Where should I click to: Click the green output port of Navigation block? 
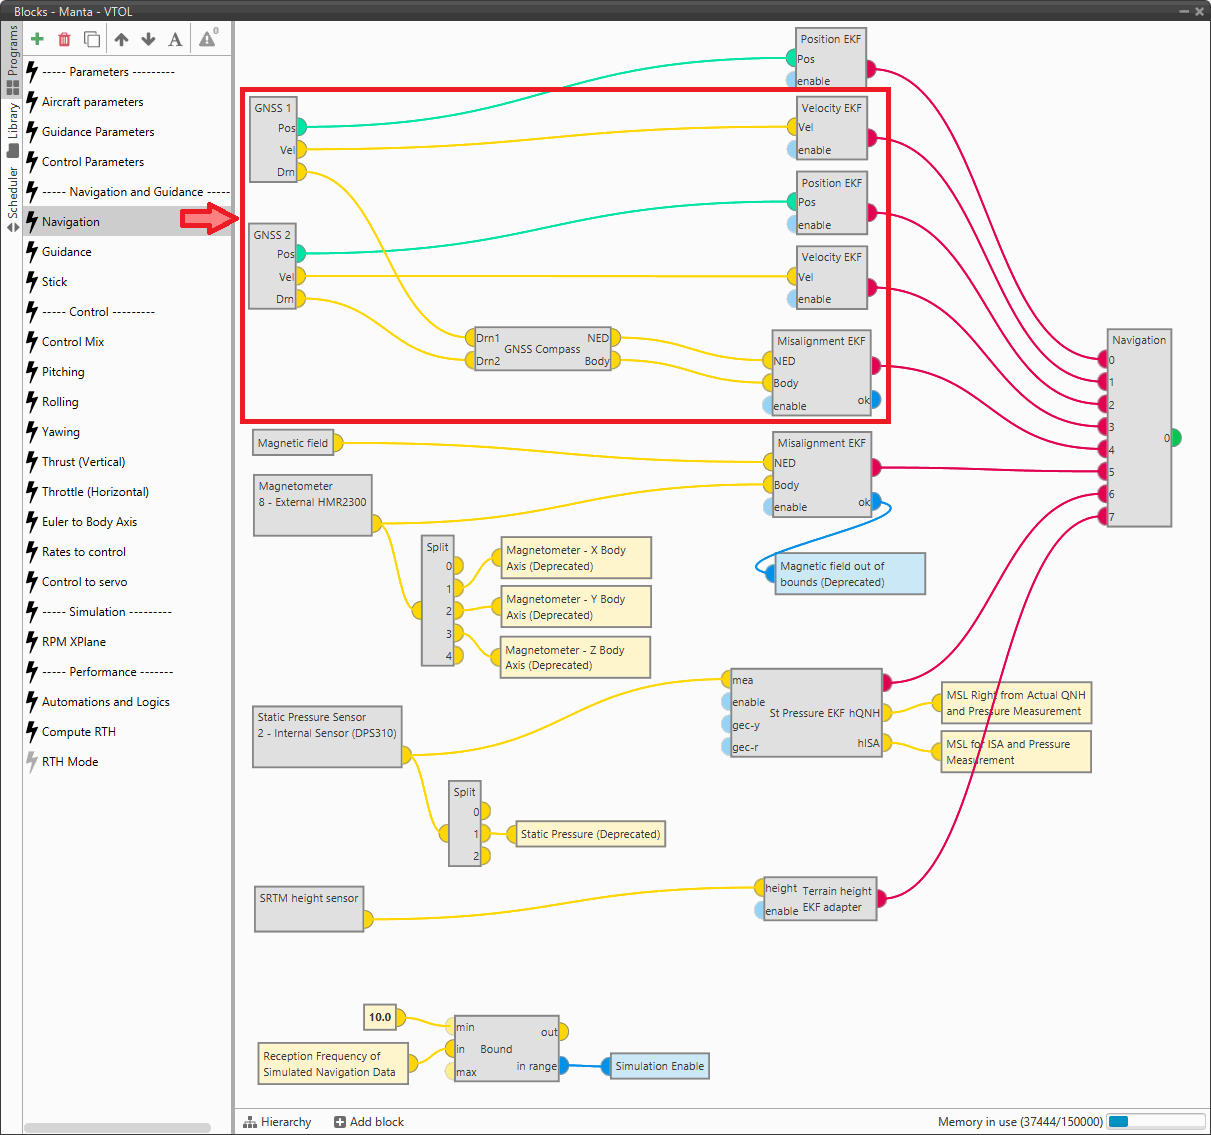(1175, 437)
